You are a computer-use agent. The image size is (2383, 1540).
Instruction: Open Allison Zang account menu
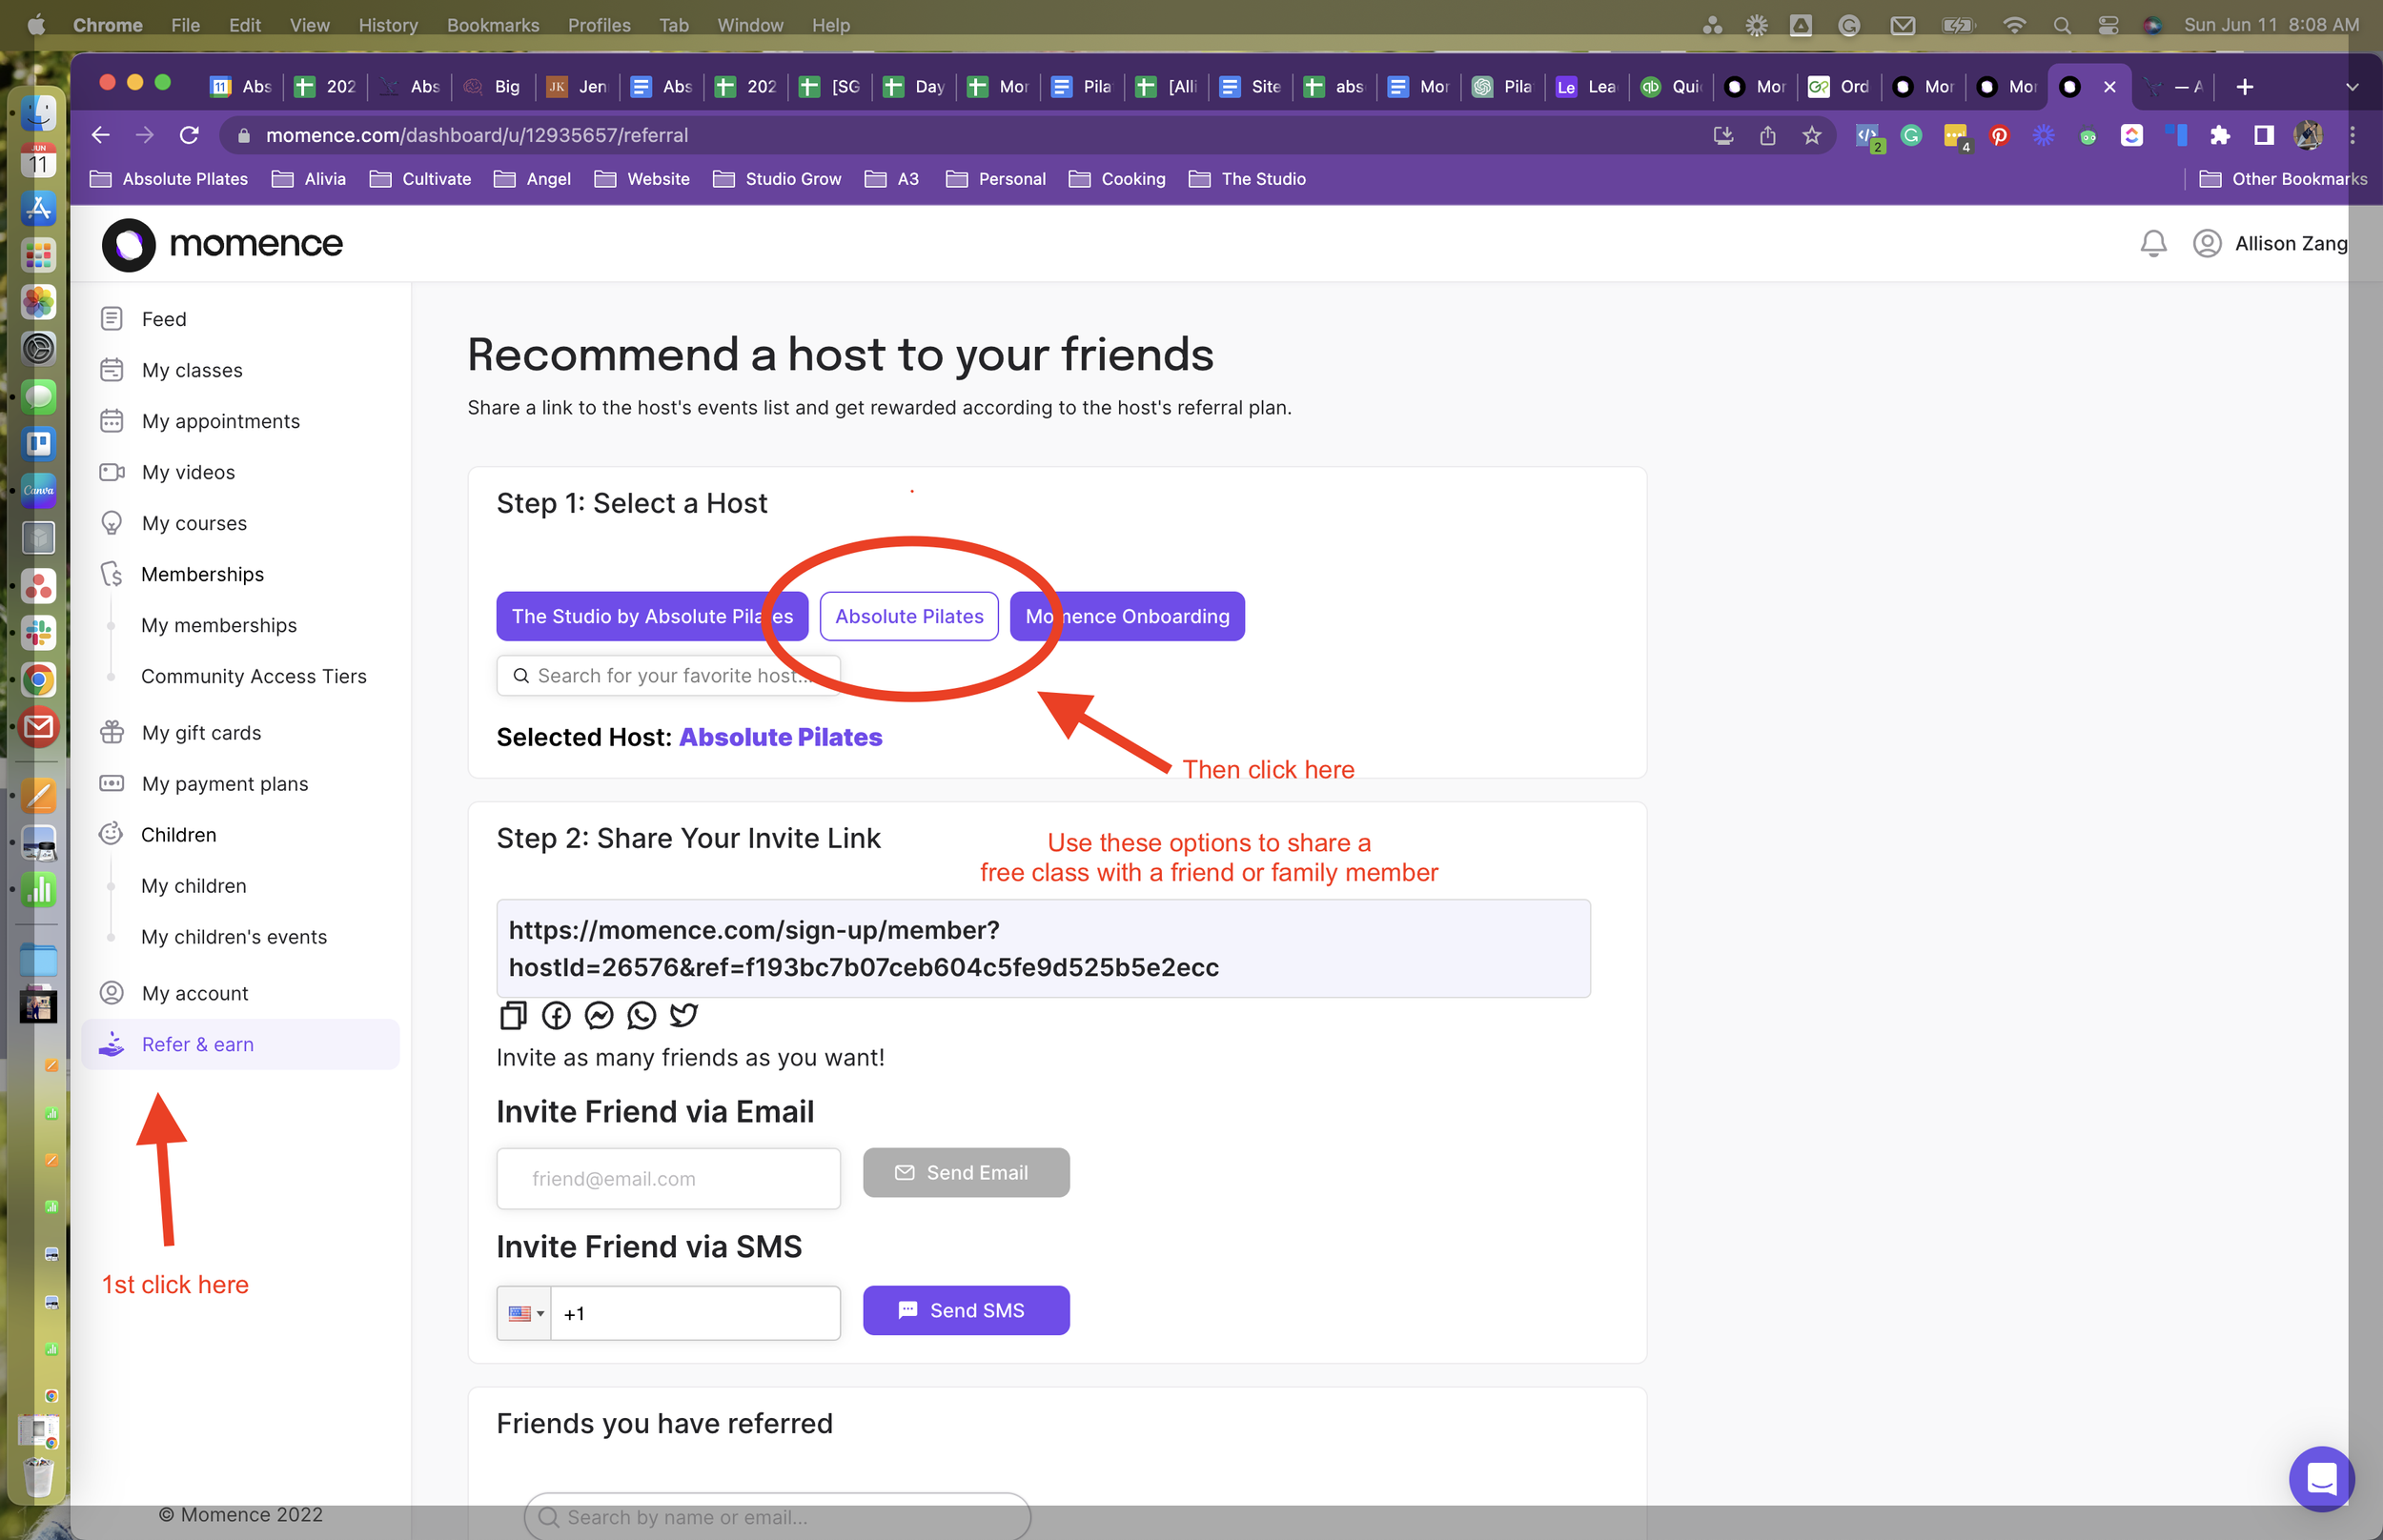2270,243
